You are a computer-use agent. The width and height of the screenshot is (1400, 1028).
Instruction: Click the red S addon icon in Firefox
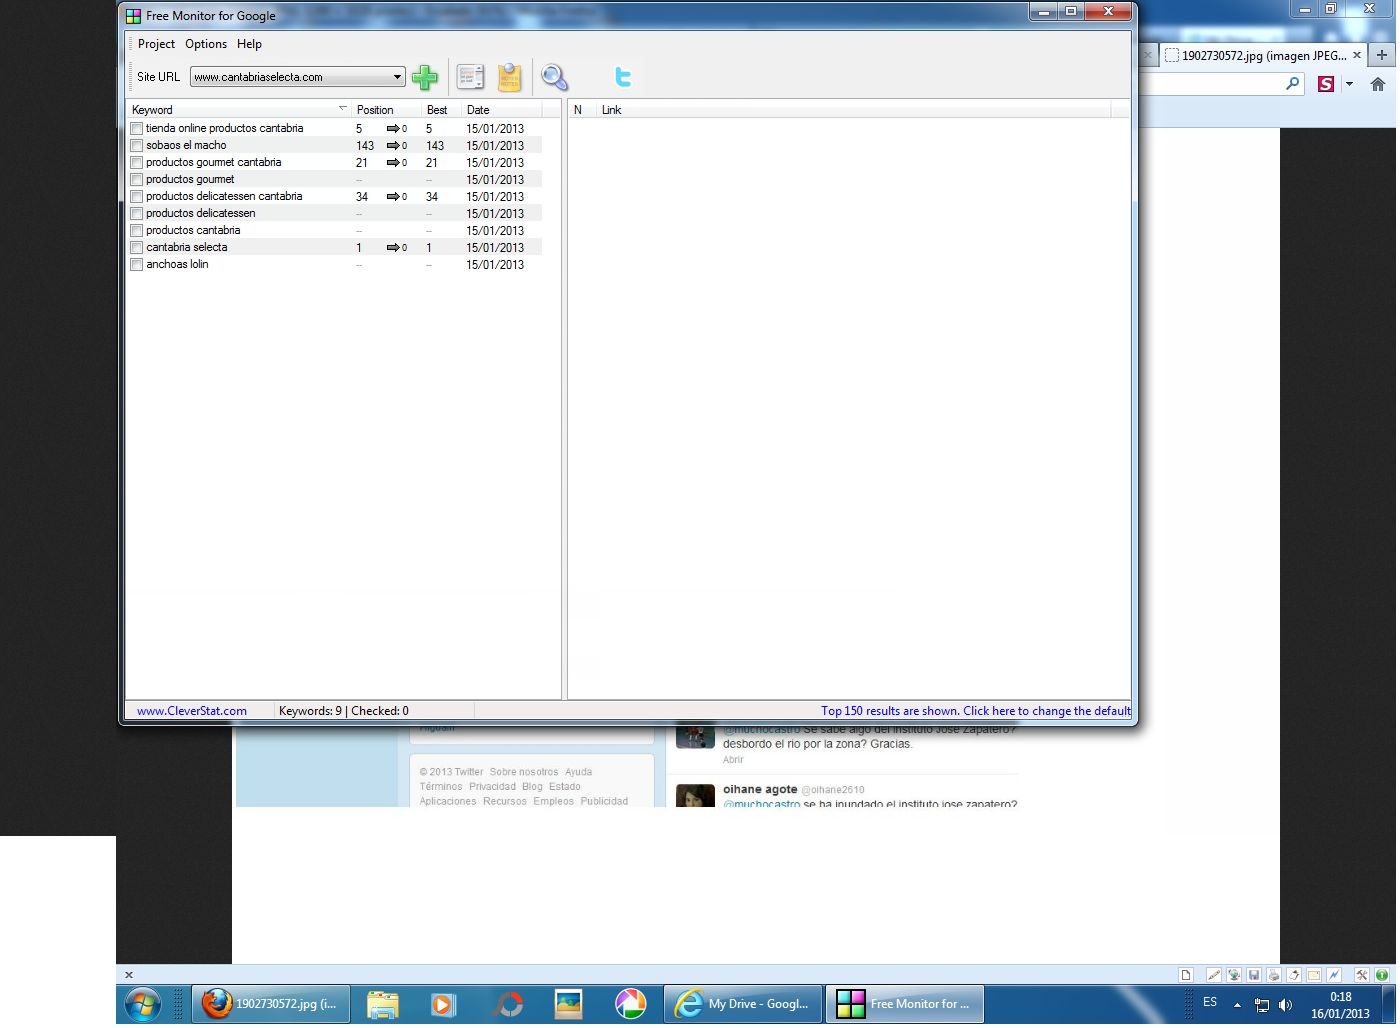1326,84
